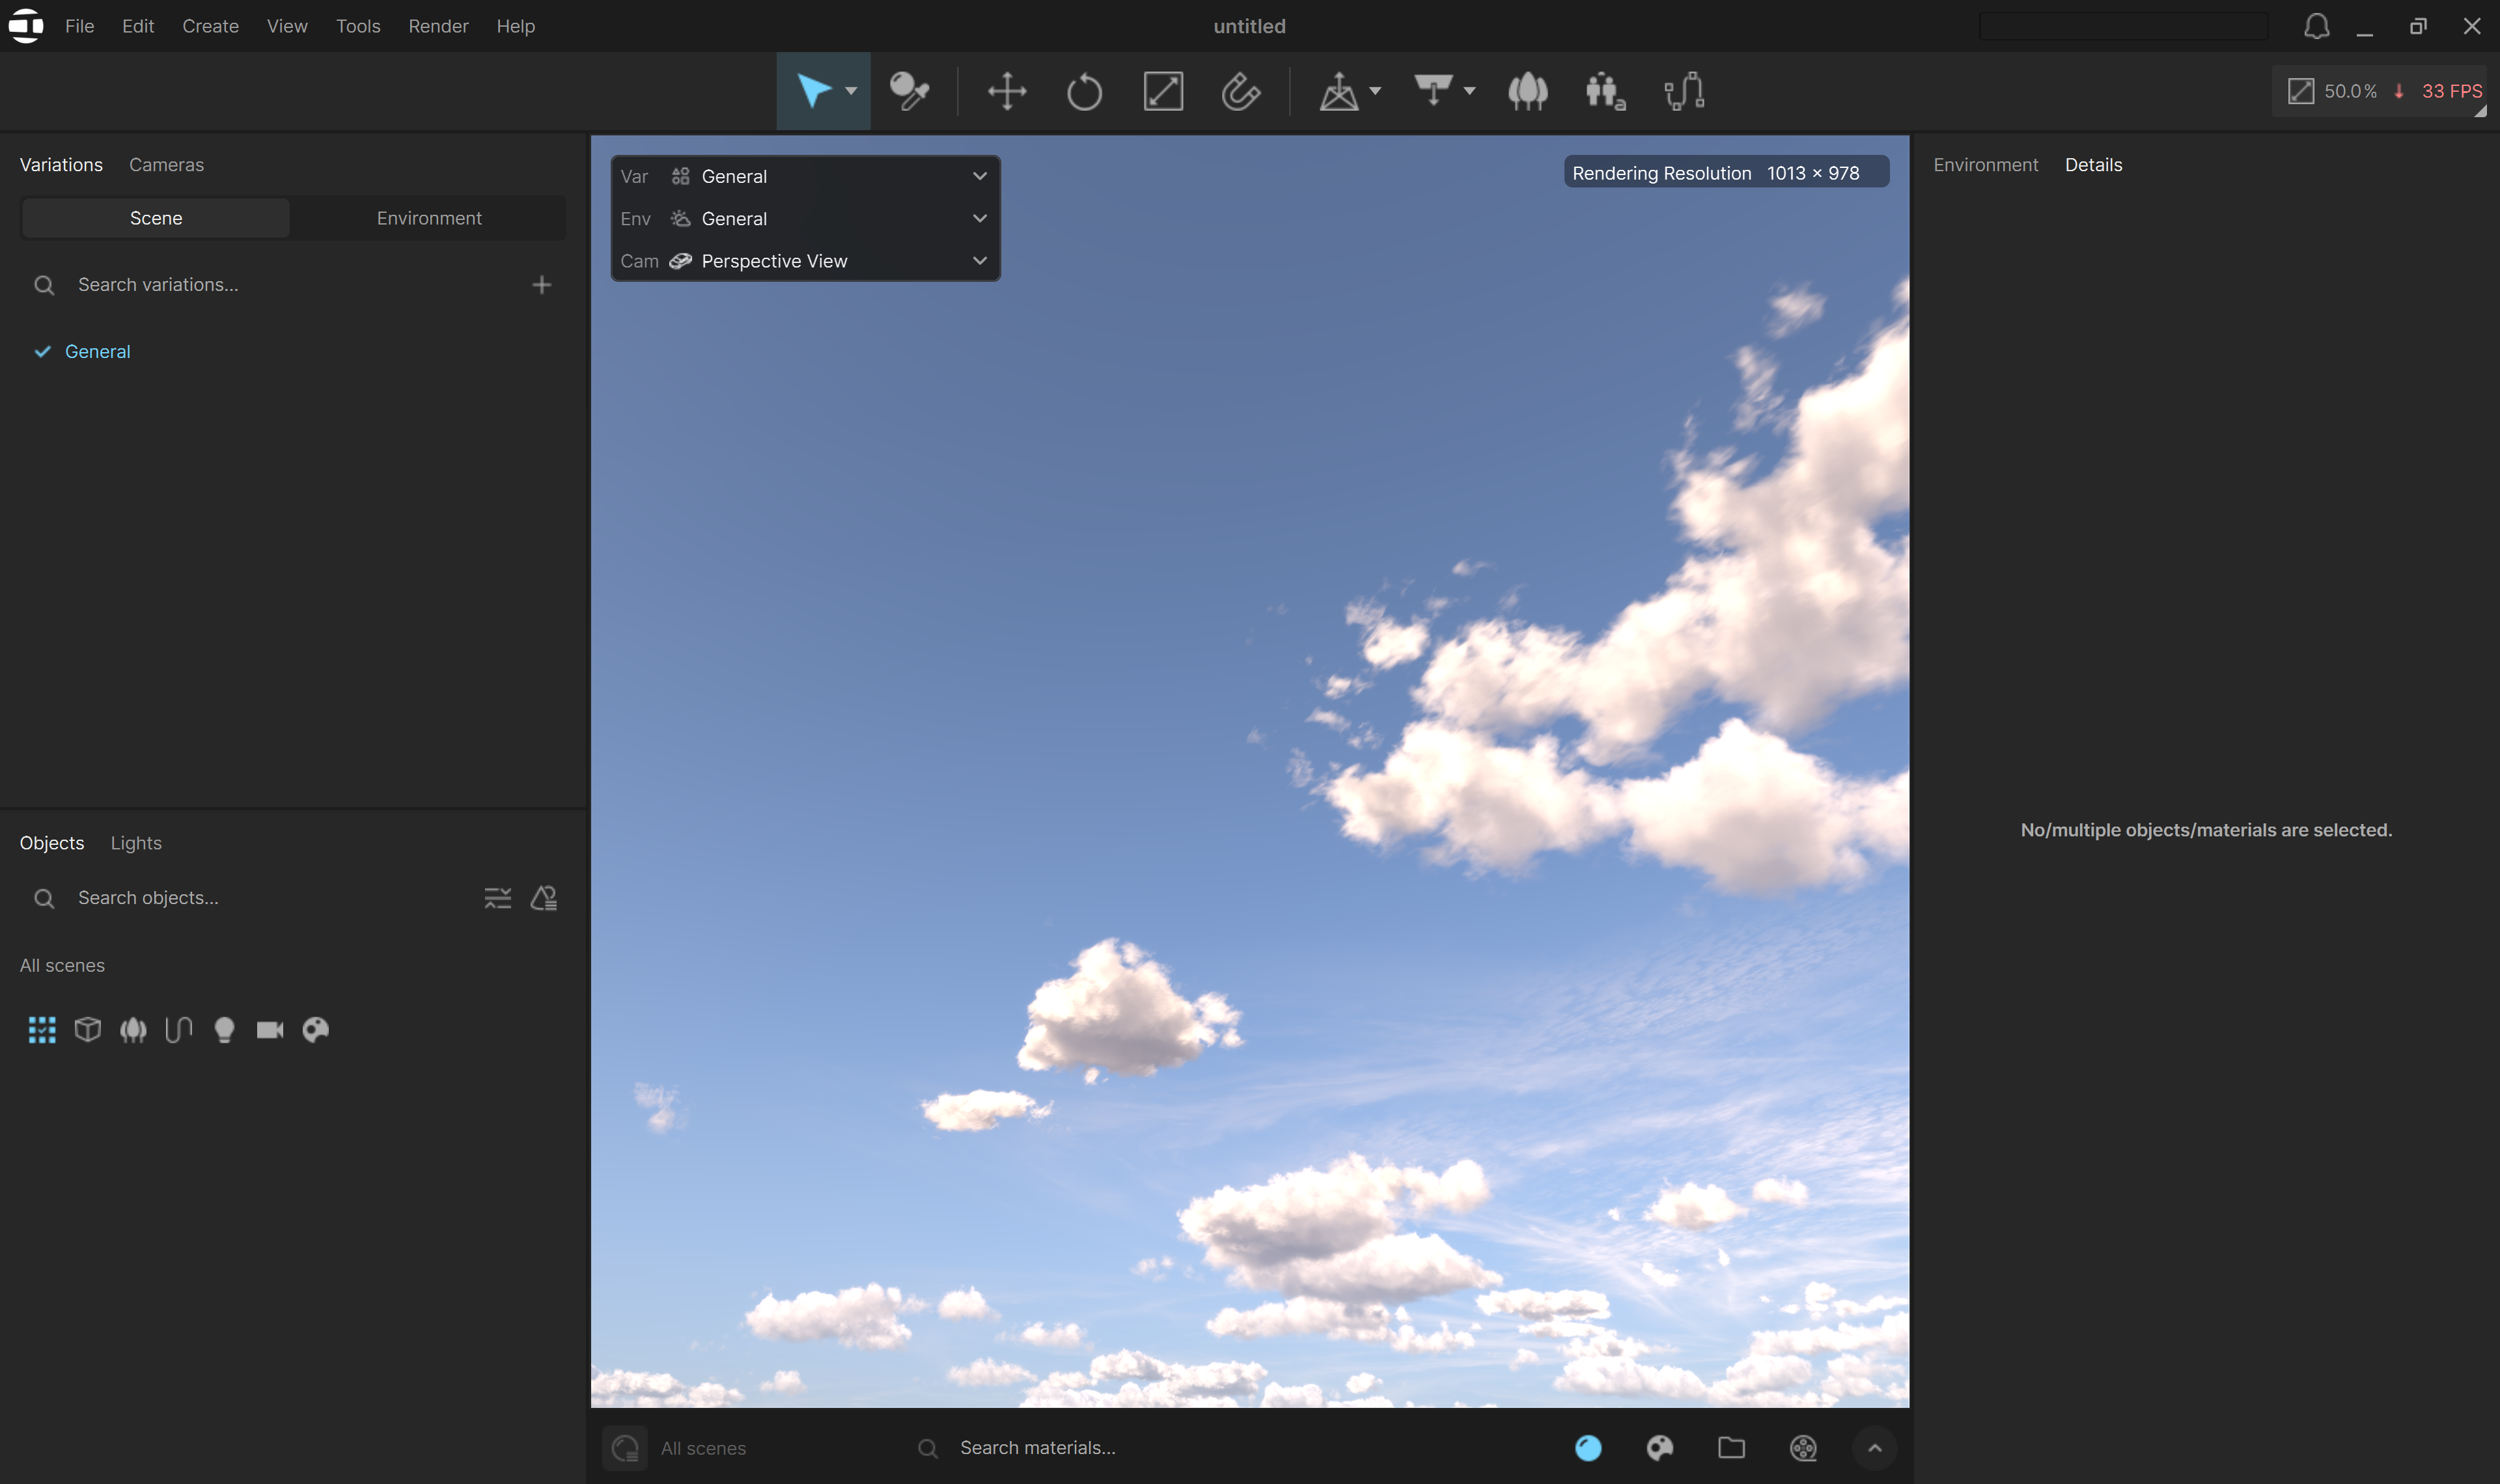Click the expand/collapse list icon near objects search
This screenshot has width=2500, height=1484.
498,898
